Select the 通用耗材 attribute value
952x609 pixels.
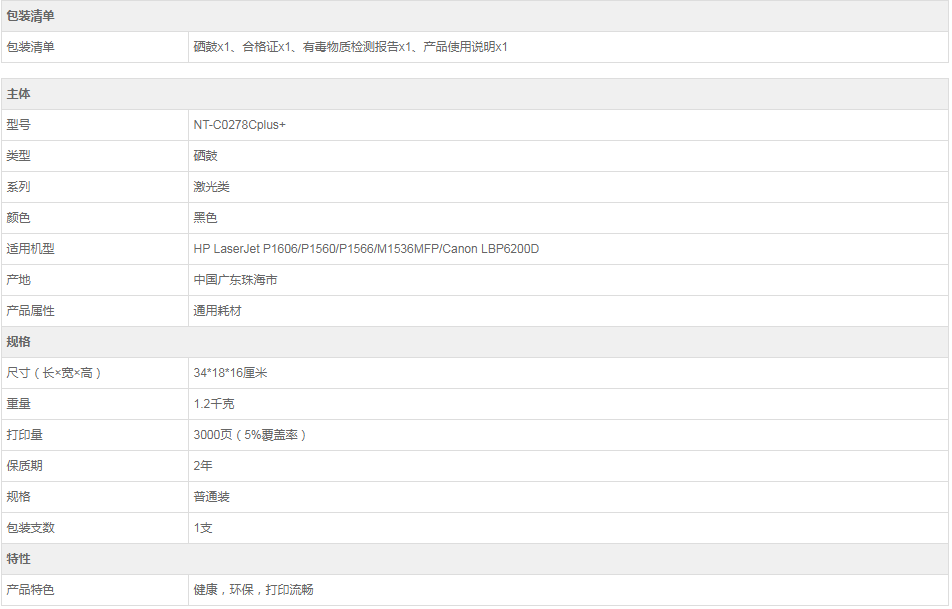point(217,311)
